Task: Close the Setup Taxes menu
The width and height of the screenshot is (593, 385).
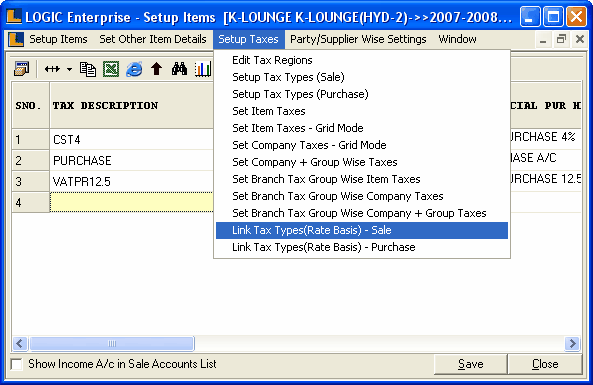Action: (248, 39)
